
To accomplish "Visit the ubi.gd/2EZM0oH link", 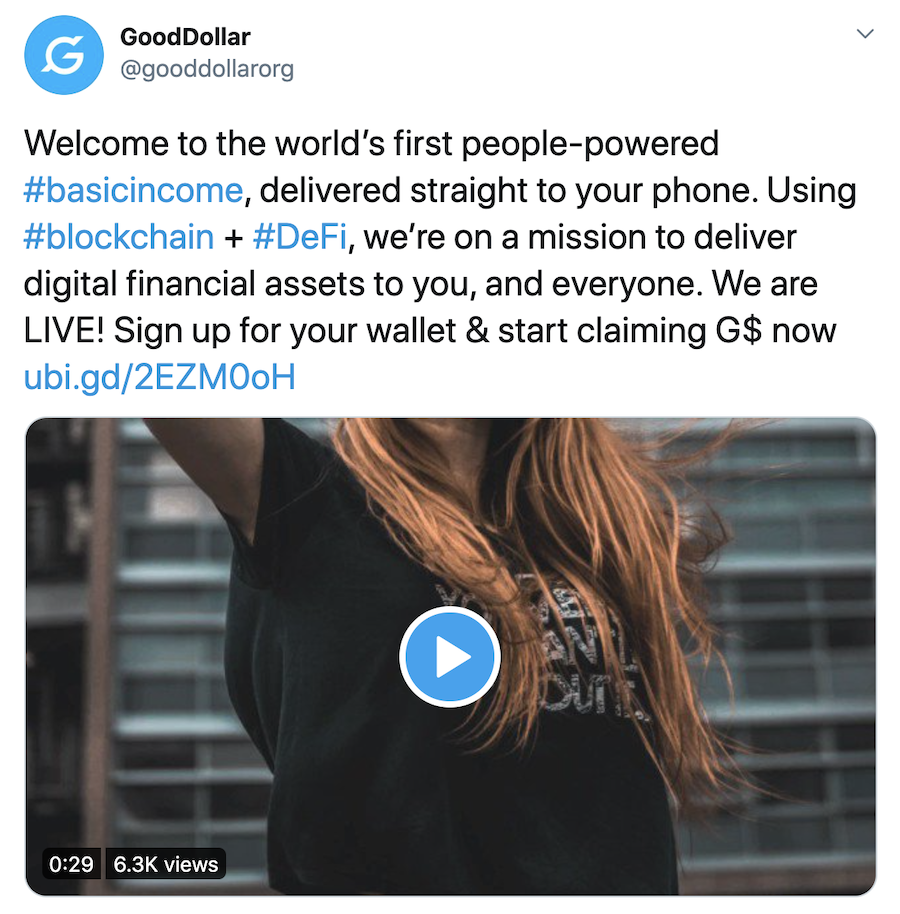I will coord(160,377).
